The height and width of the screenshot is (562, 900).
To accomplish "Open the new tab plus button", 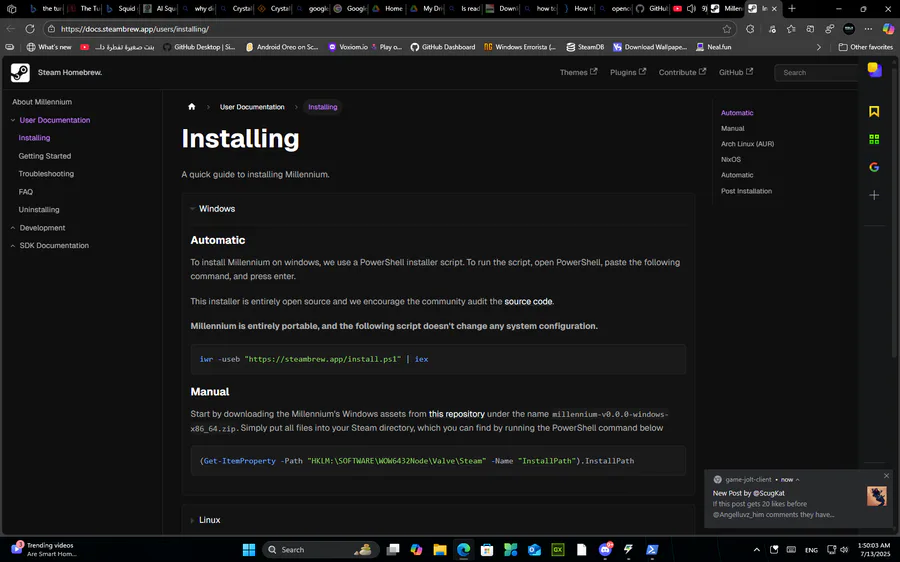I will pyautogui.click(x=792, y=9).
